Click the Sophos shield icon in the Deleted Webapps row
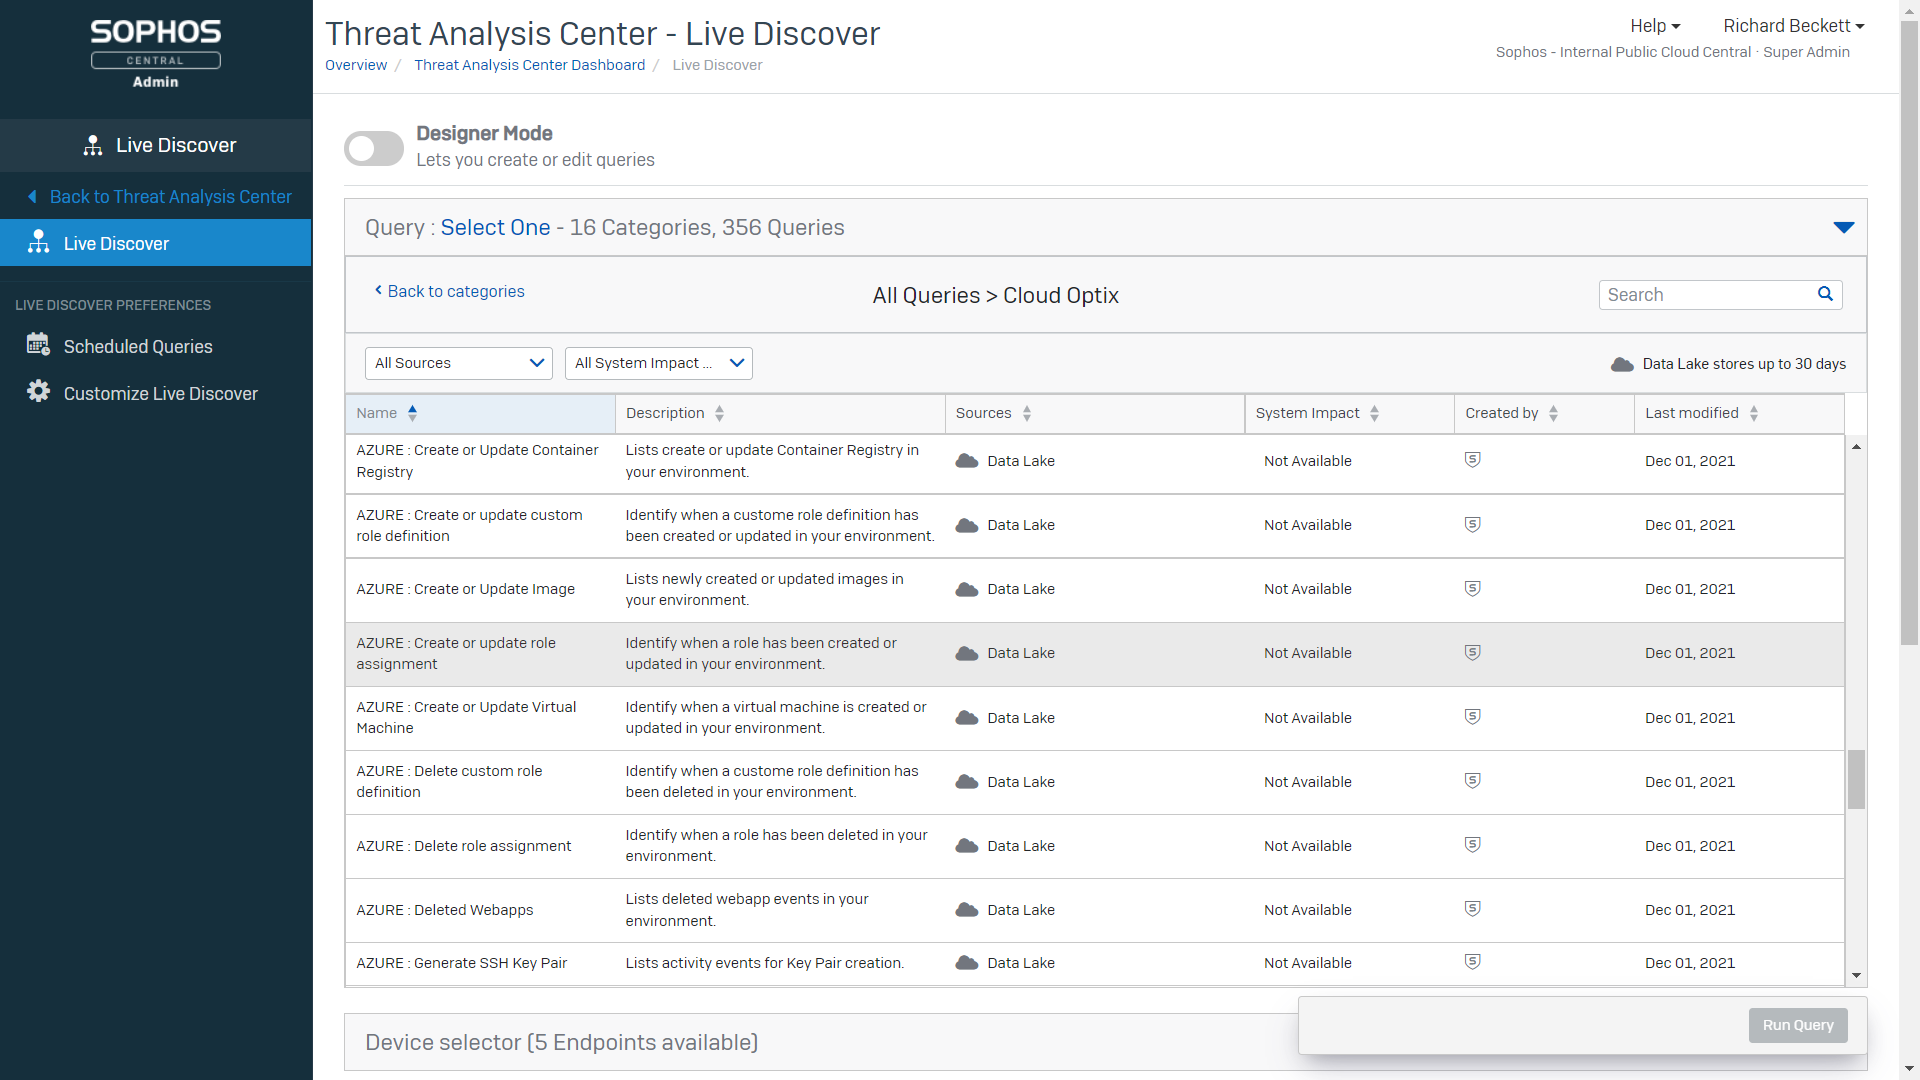Viewport: 1920px width, 1080px height. 1472,908
